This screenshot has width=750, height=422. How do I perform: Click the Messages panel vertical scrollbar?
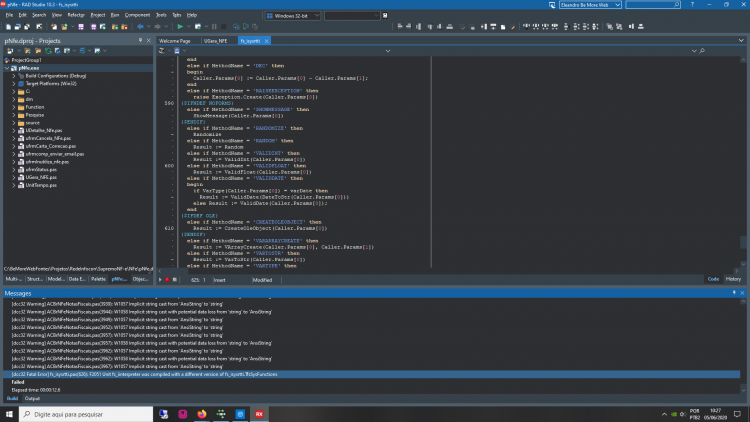tap(743, 346)
